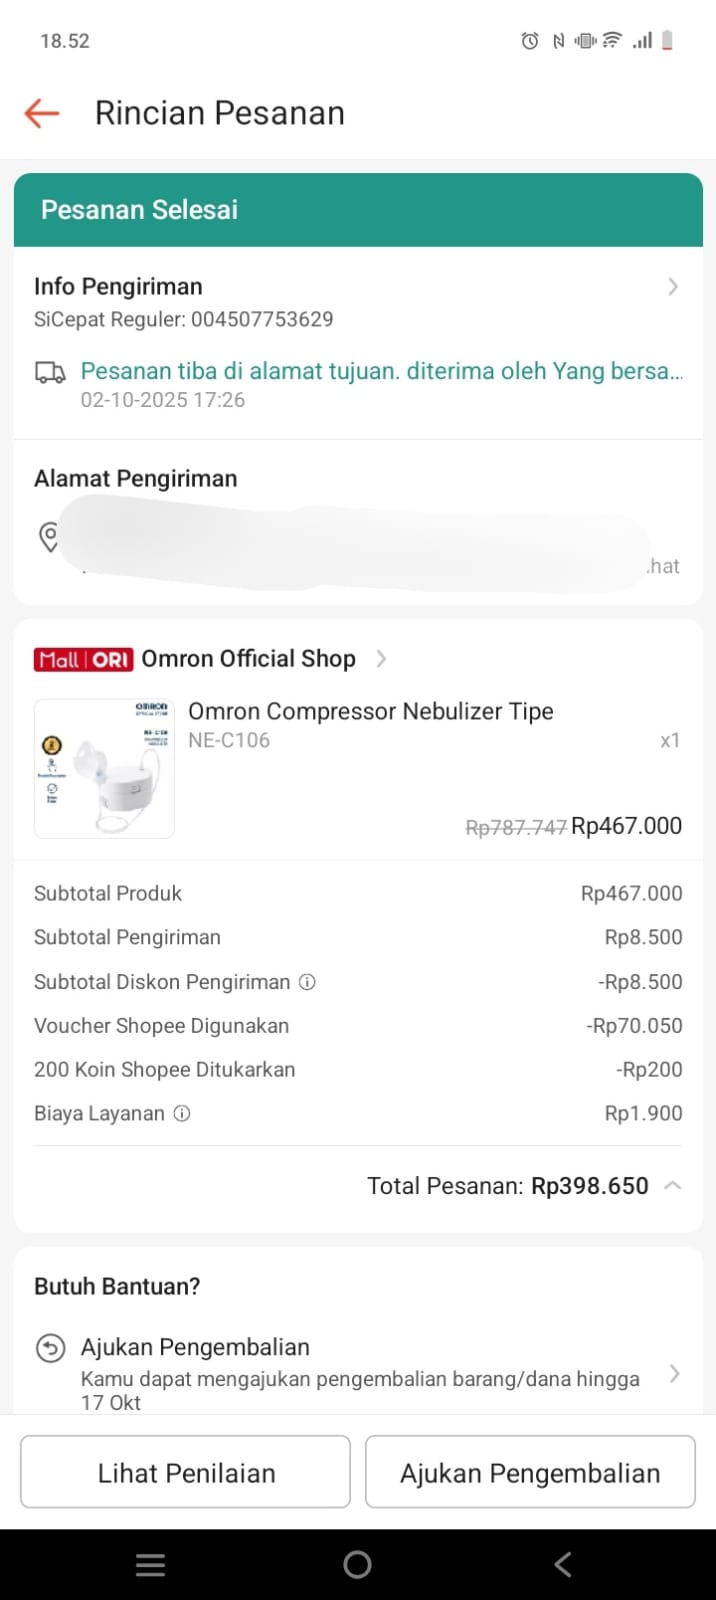Tap the Omron Compressor Nebulizer product title
Image resolution: width=716 pixels, height=1600 pixels.
[371, 712]
